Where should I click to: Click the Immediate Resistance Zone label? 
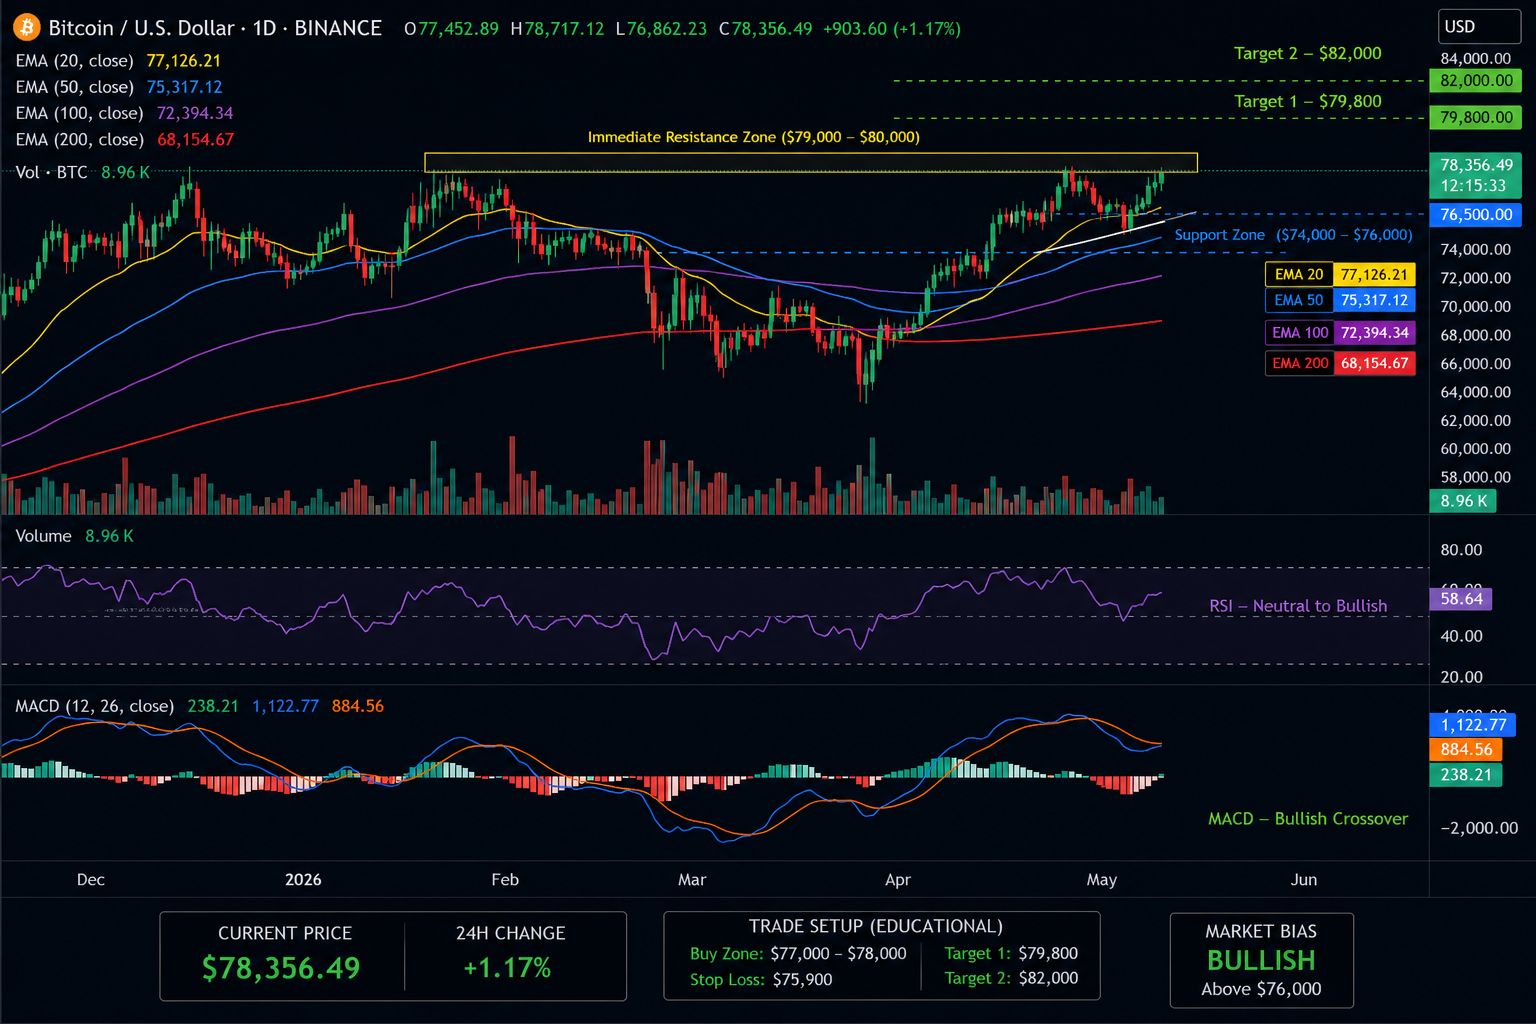[753, 137]
